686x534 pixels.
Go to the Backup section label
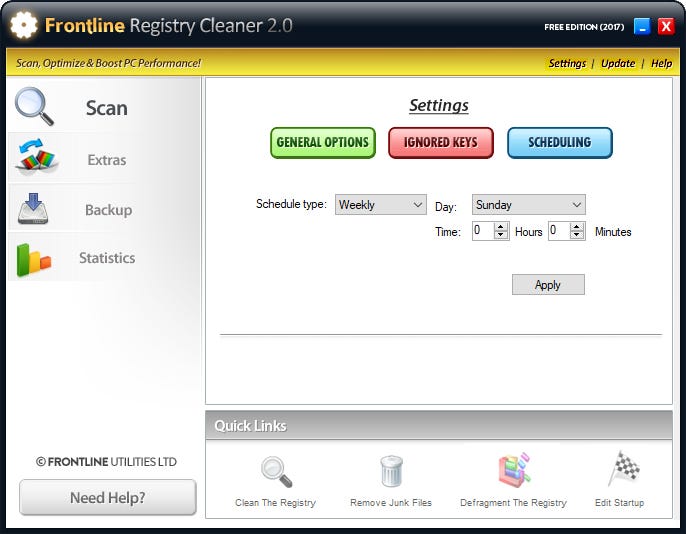(108, 210)
